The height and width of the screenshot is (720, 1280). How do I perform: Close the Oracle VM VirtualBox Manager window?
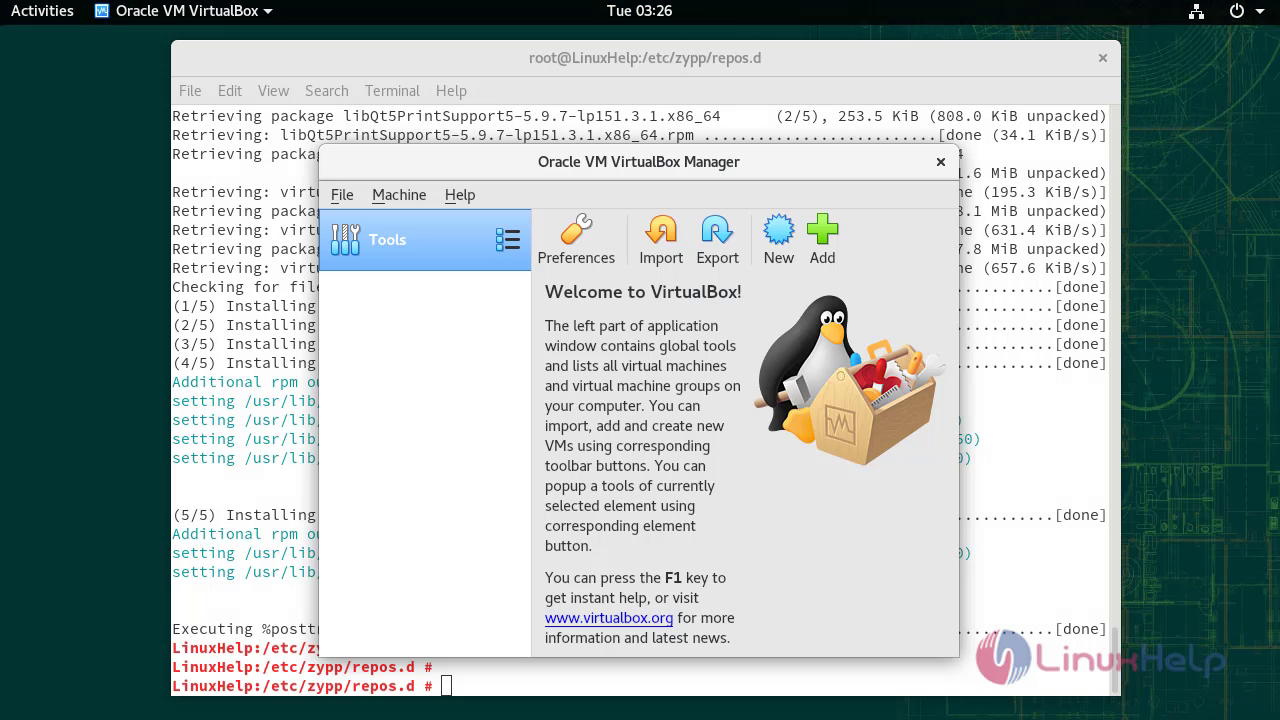pyautogui.click(x=940, y=162)
